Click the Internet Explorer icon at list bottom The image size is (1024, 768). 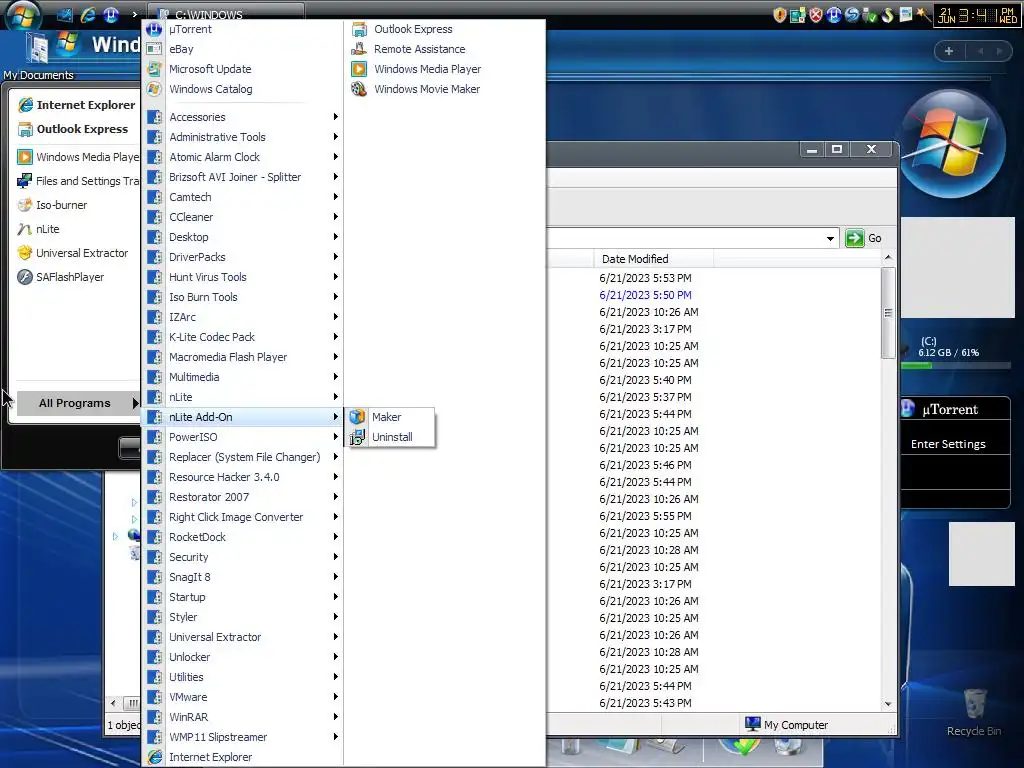coord(155,757)
